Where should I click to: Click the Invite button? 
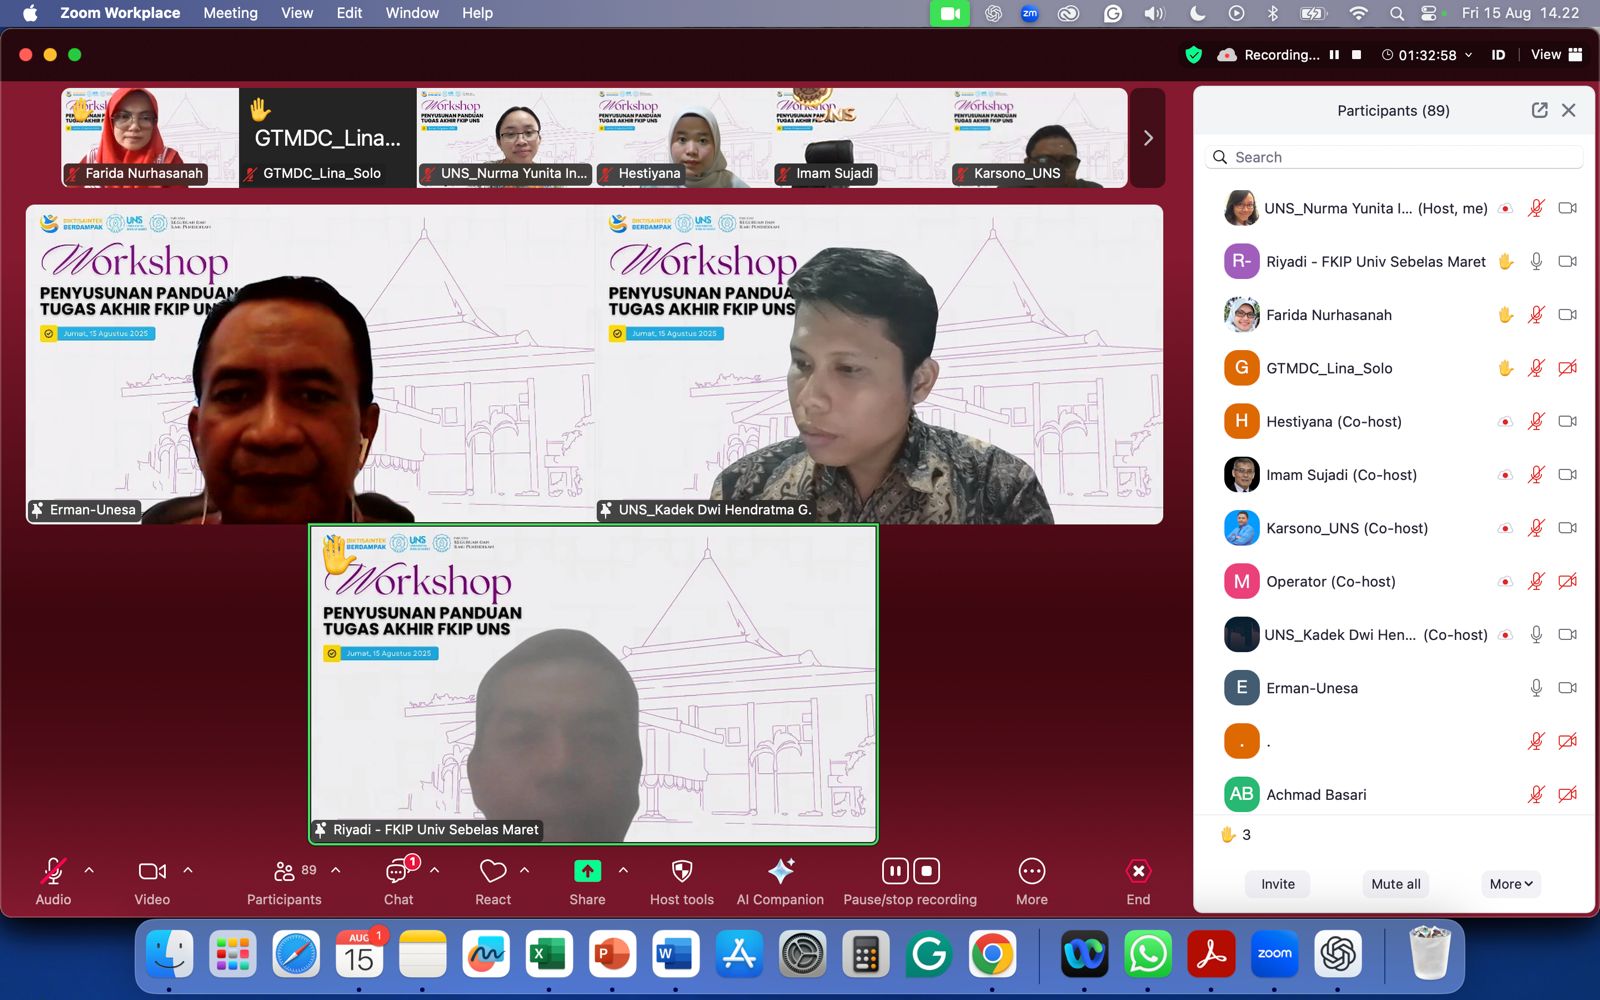pyautogui.click(x=1277, y=884)
